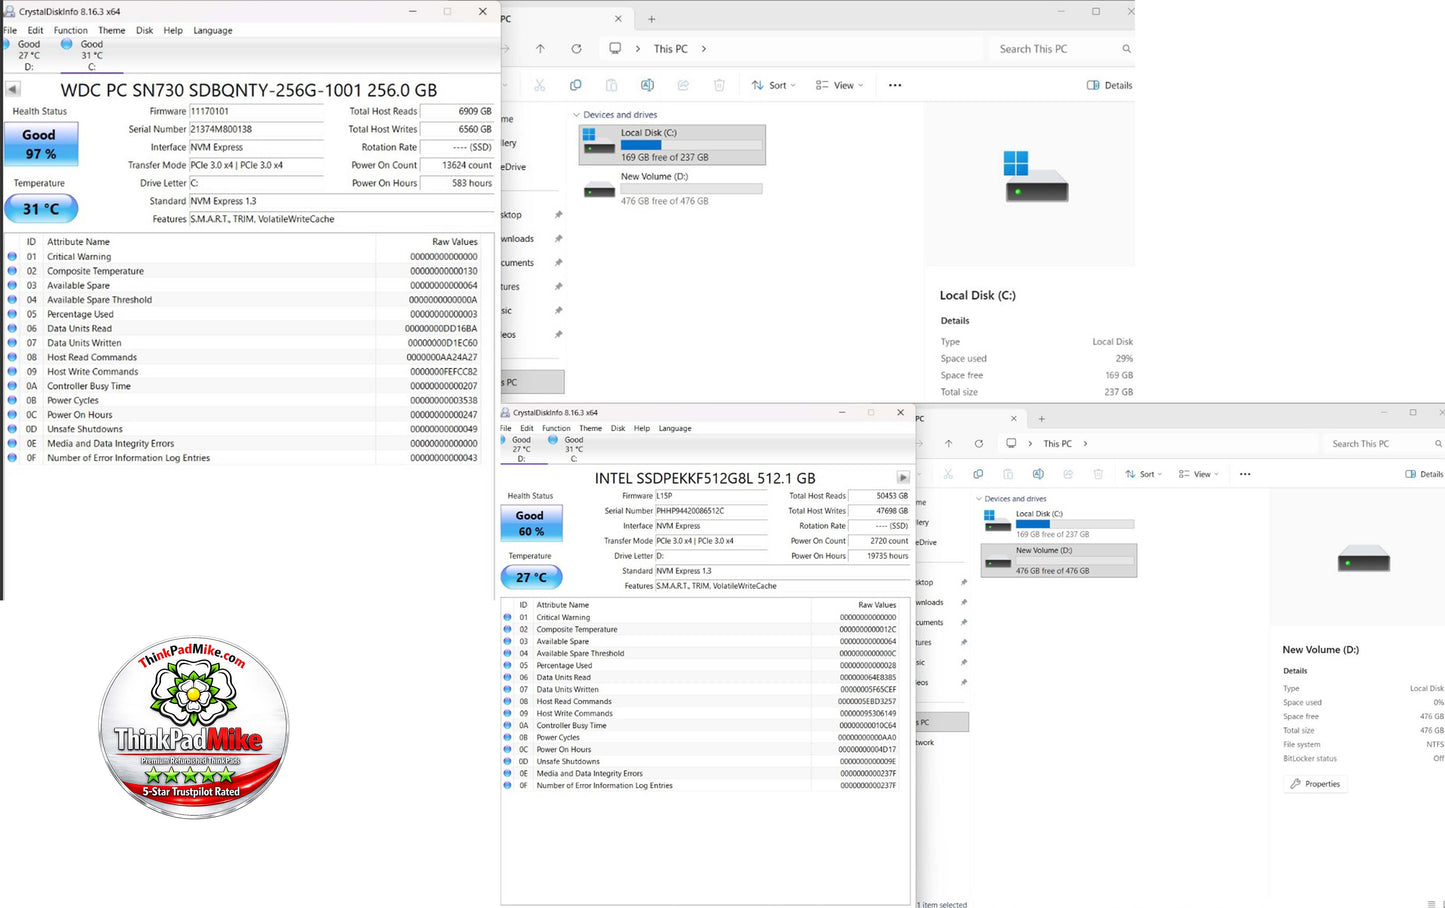Open View dropdown in Explorer with Local Disk selected
Image resolution: width=1445 pixels, height=908 pixels.
(840, 85)
